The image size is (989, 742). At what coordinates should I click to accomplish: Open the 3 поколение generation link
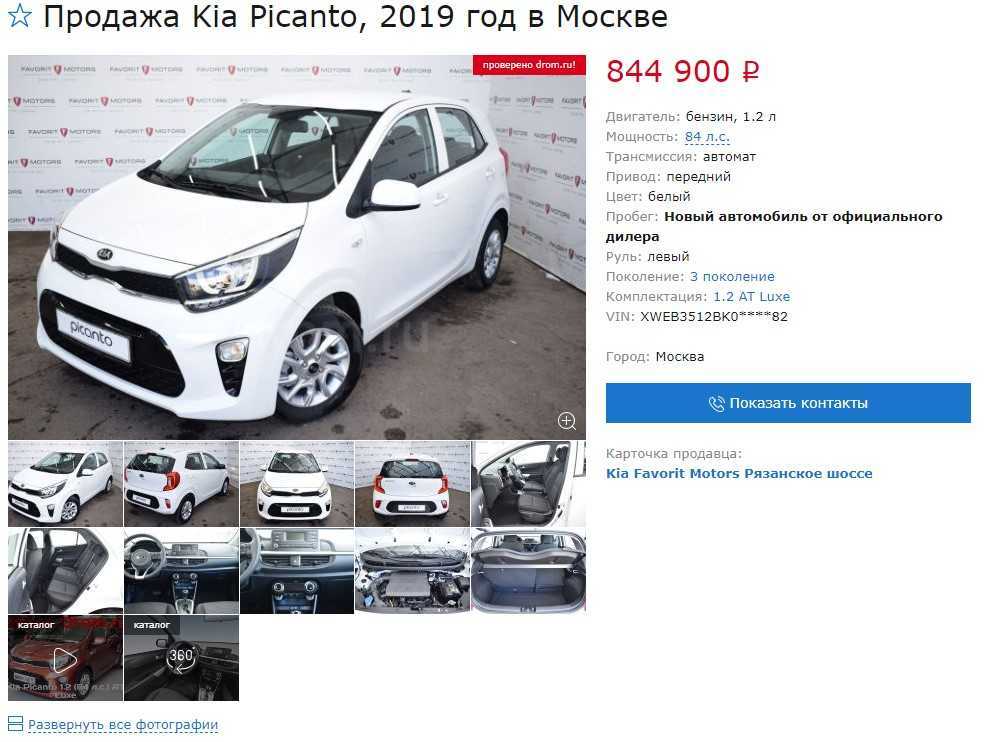[732, 276]
